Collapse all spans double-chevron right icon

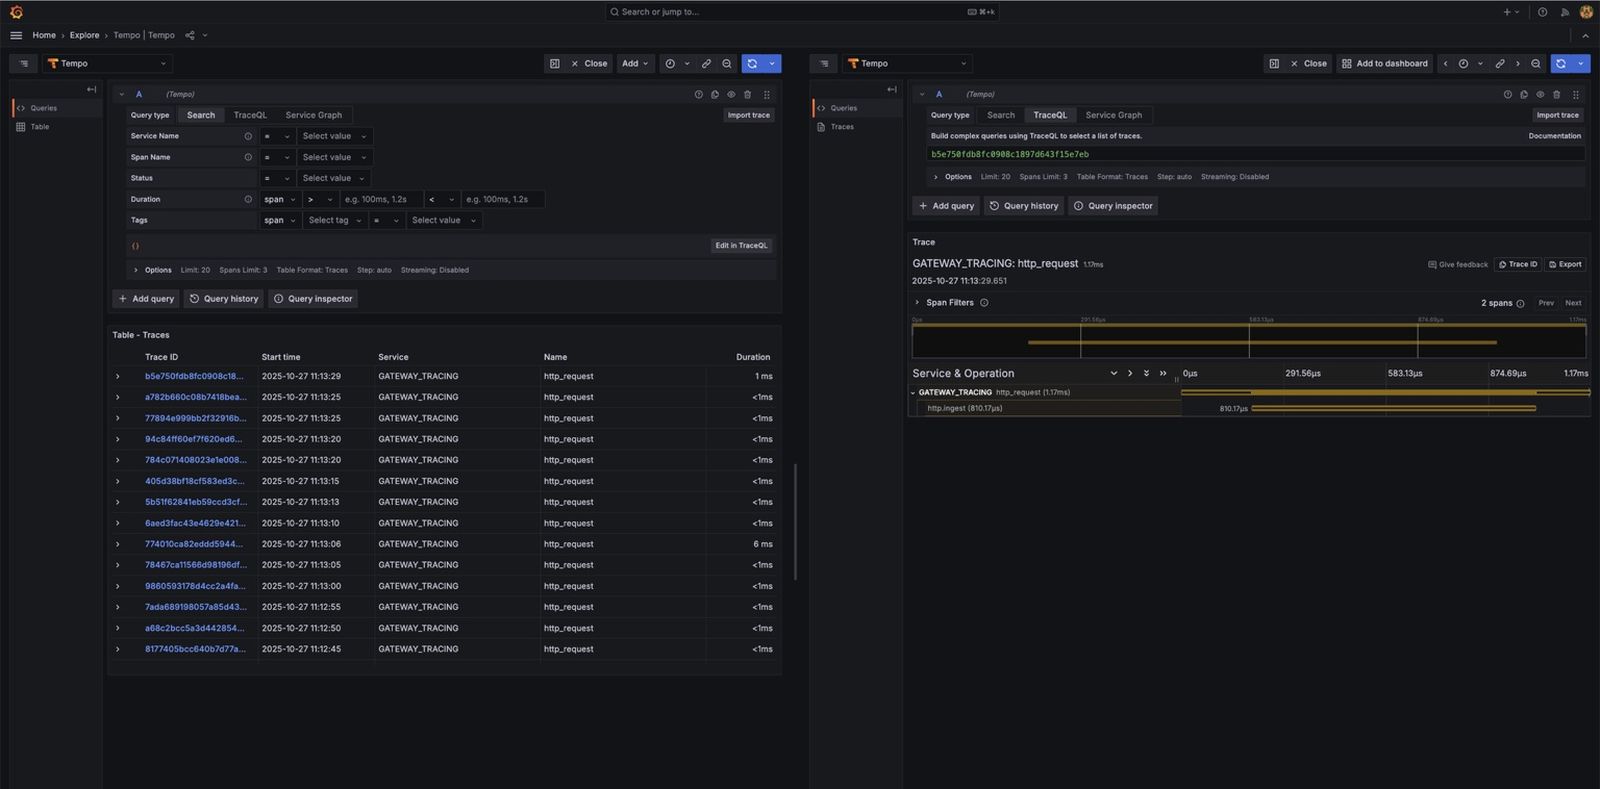1163,373
